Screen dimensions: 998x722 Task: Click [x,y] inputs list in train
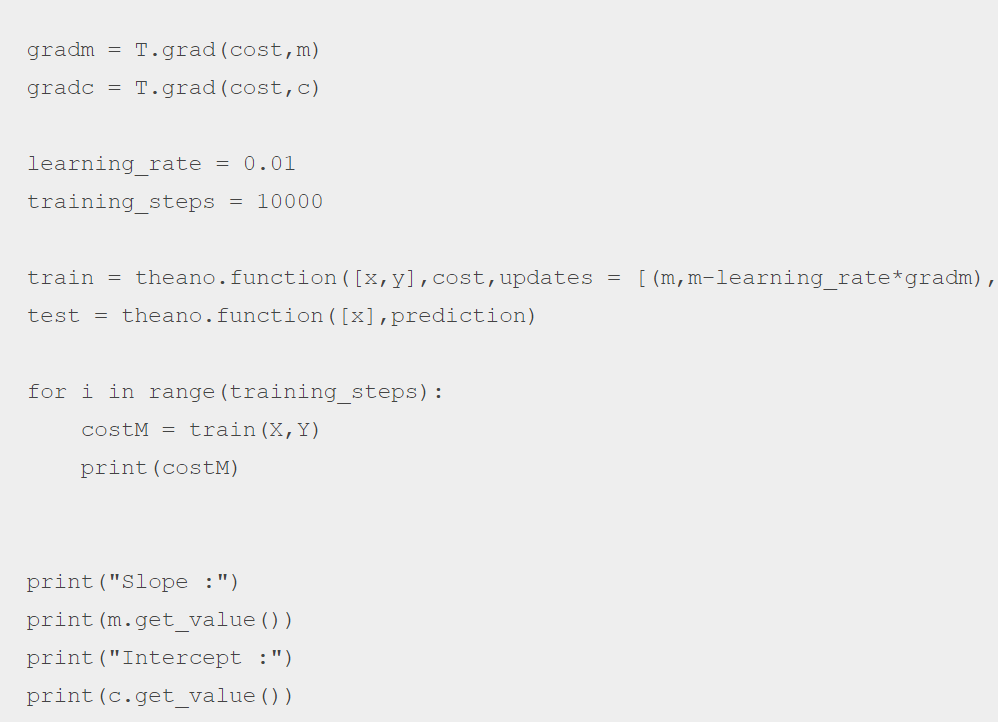(384, 278)
